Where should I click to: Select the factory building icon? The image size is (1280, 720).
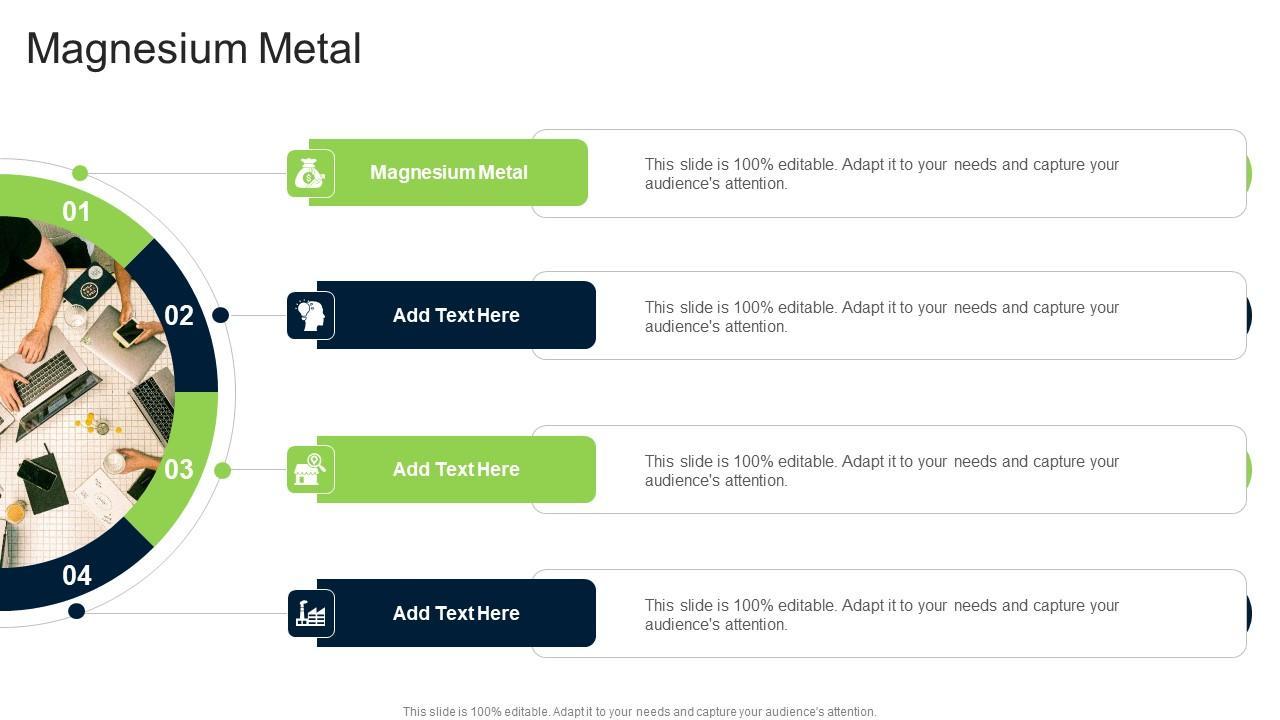[x=310, y=614]
